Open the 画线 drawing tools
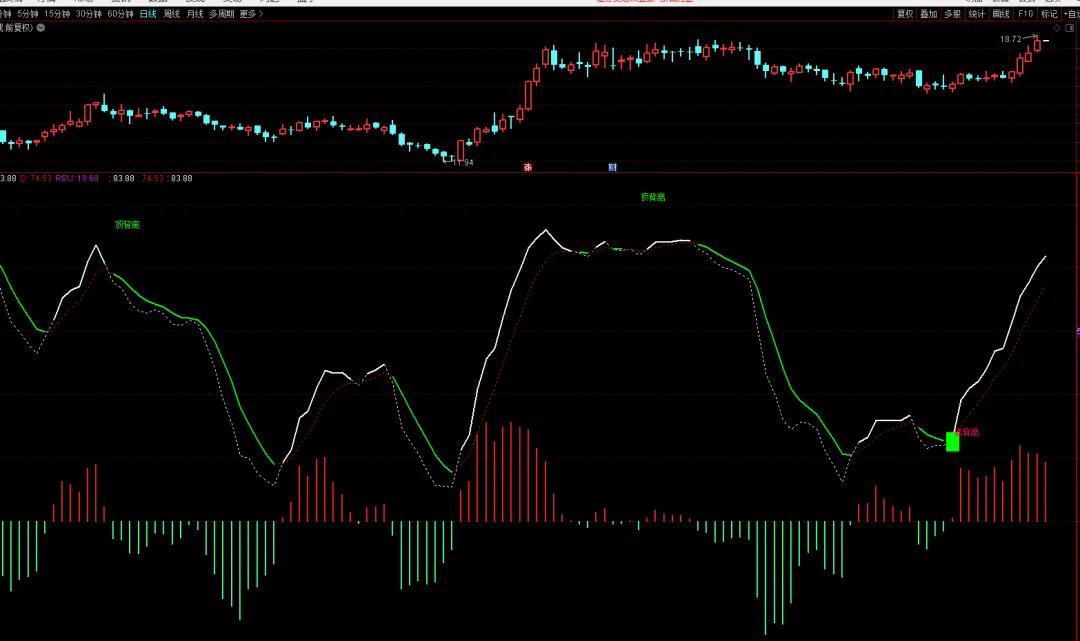The image size is (1080, 641). pyautogui.click(x=1001, y=14)
